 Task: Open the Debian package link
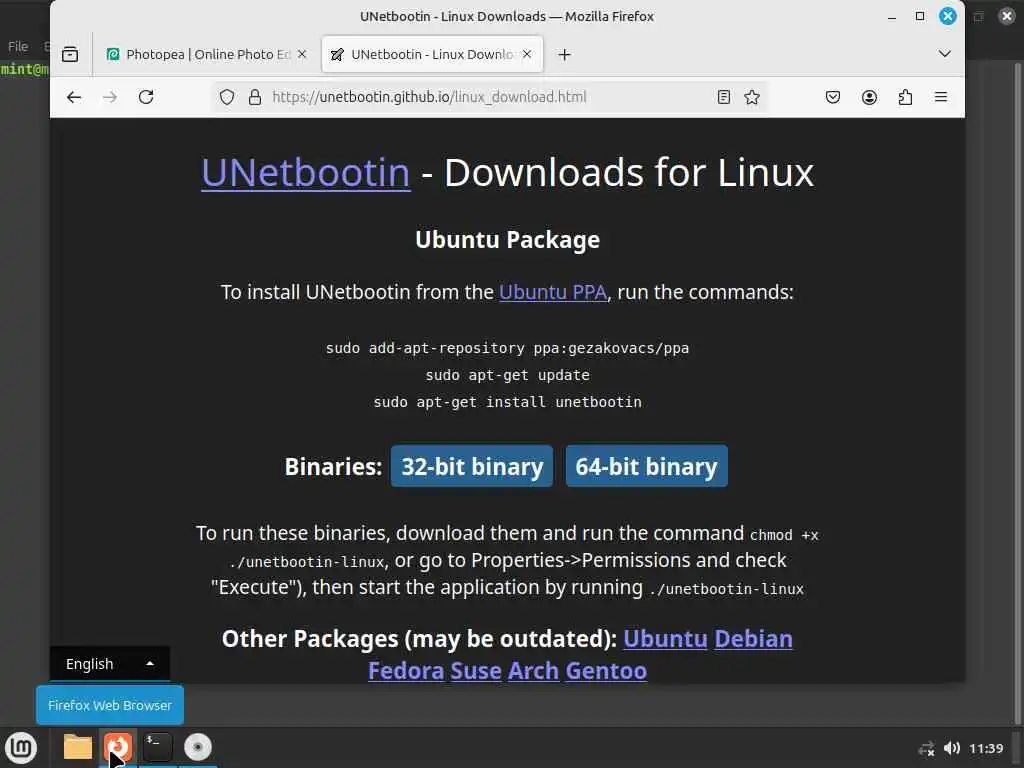(x=753, y=639)
